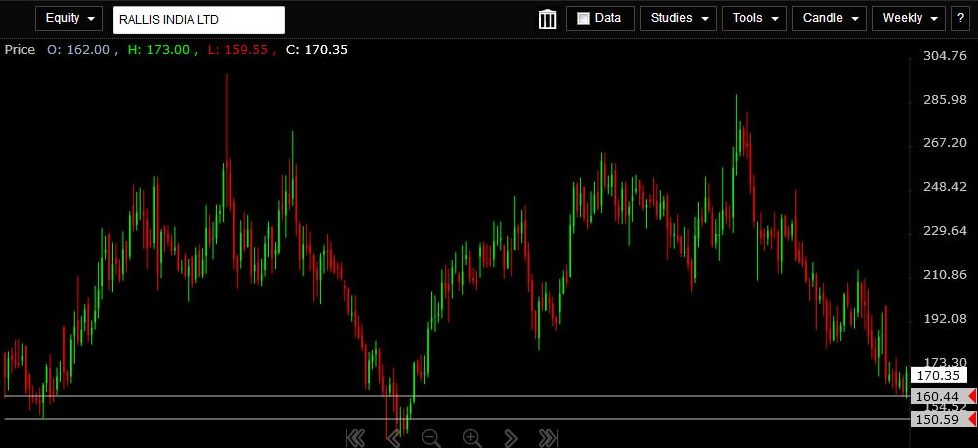978x448 pixels.
Task: Zoom in on the chart
Action: [x=471, y=437]
